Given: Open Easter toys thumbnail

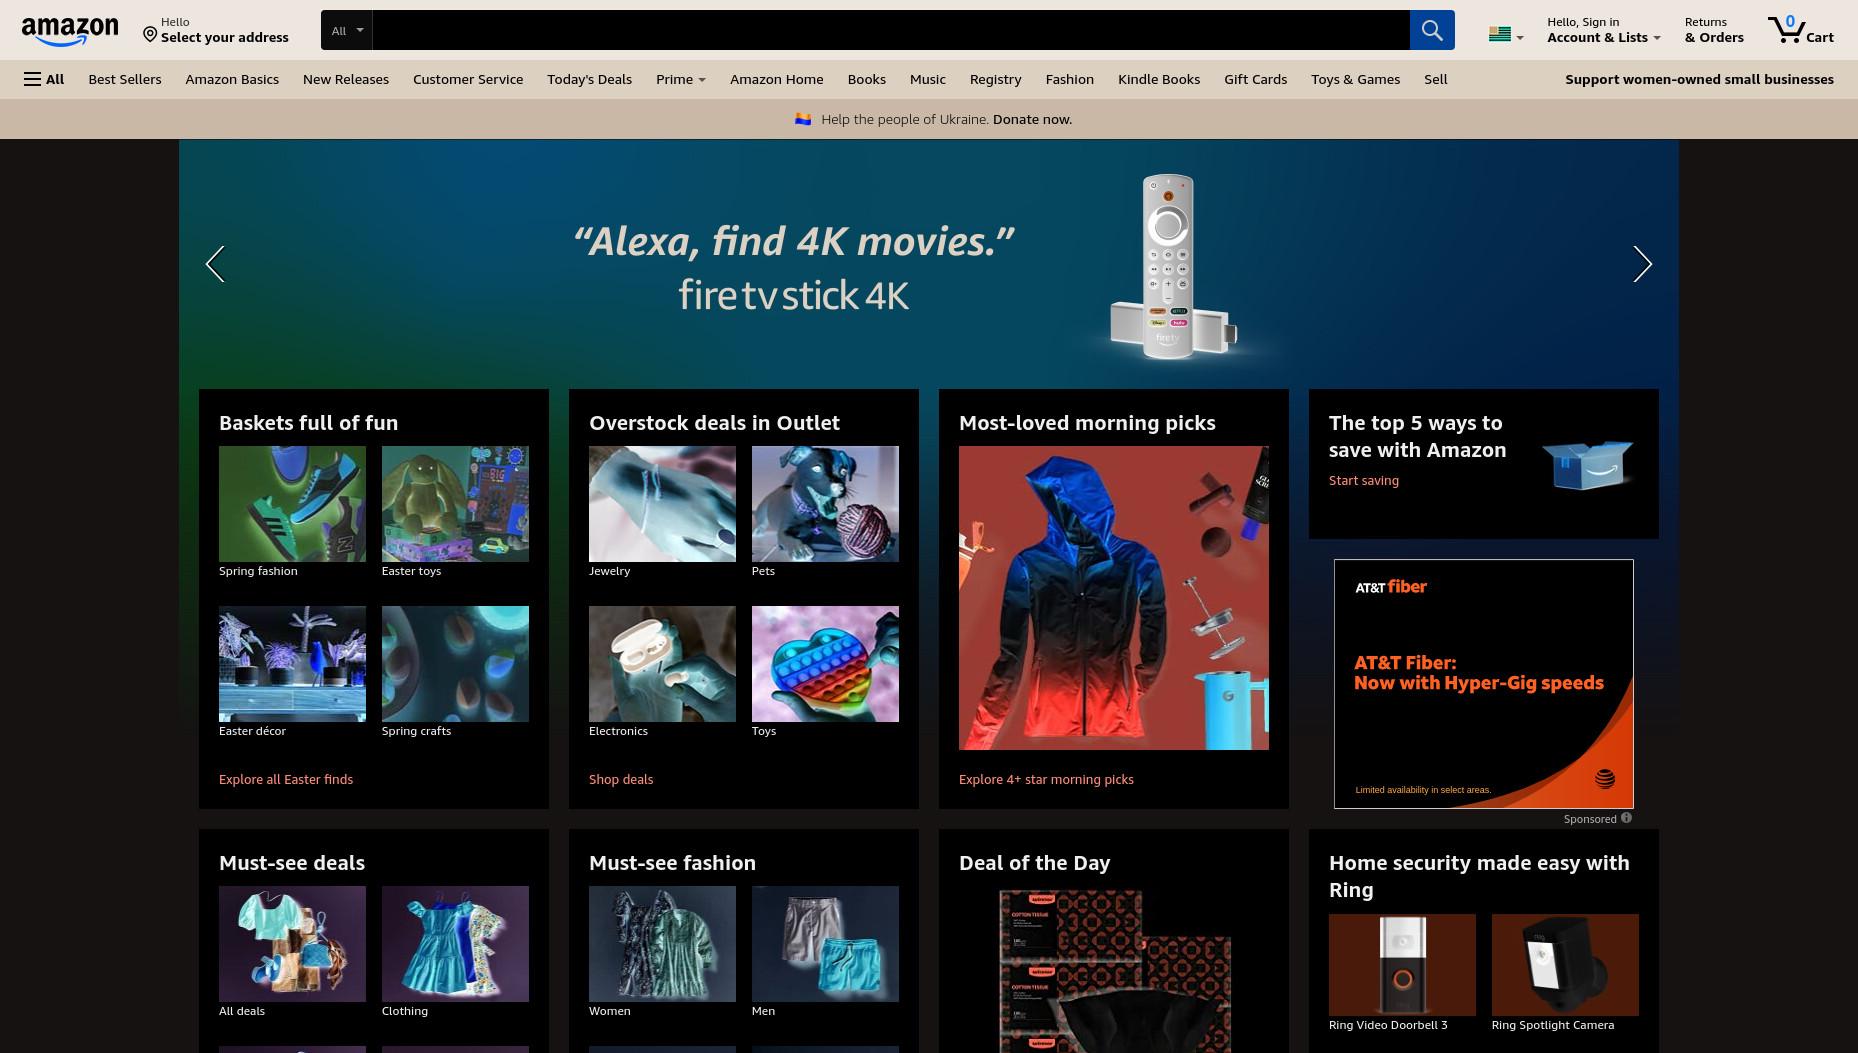Looking at the screenshot, I should pyautogui.click(x=455, y=504).
